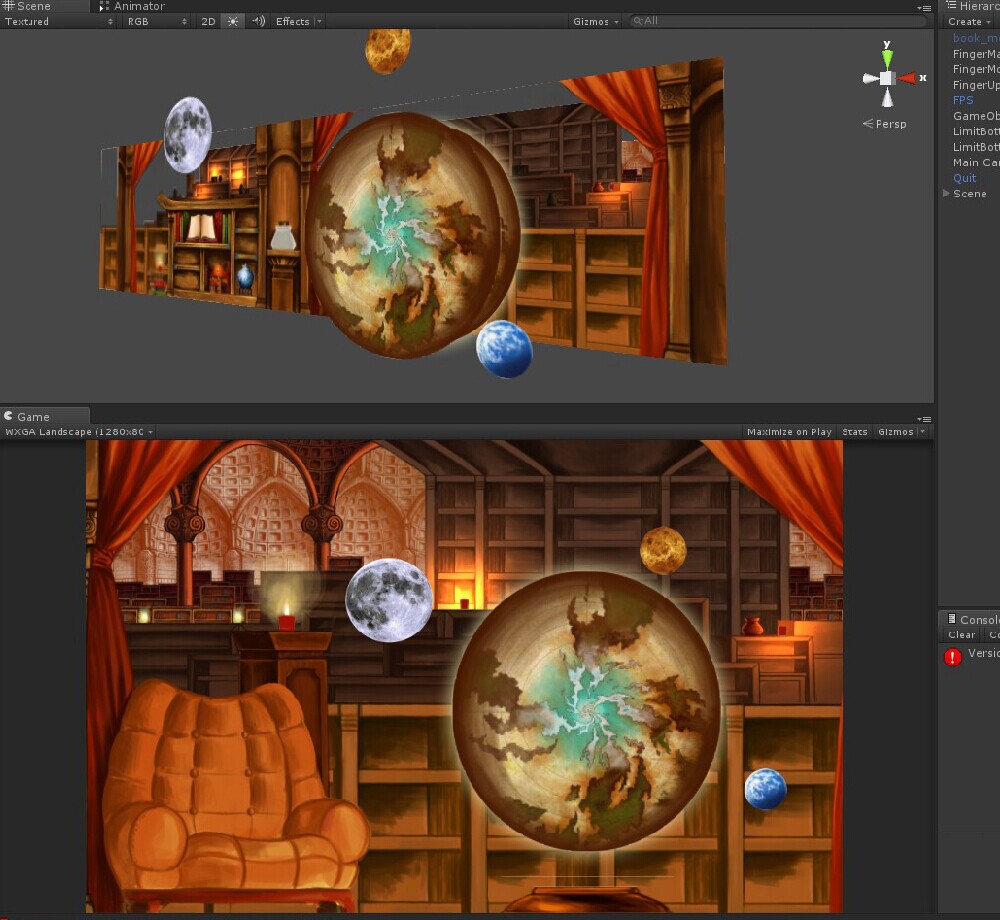
Task: Click the moon in the Game view
Action: point(388,600)
